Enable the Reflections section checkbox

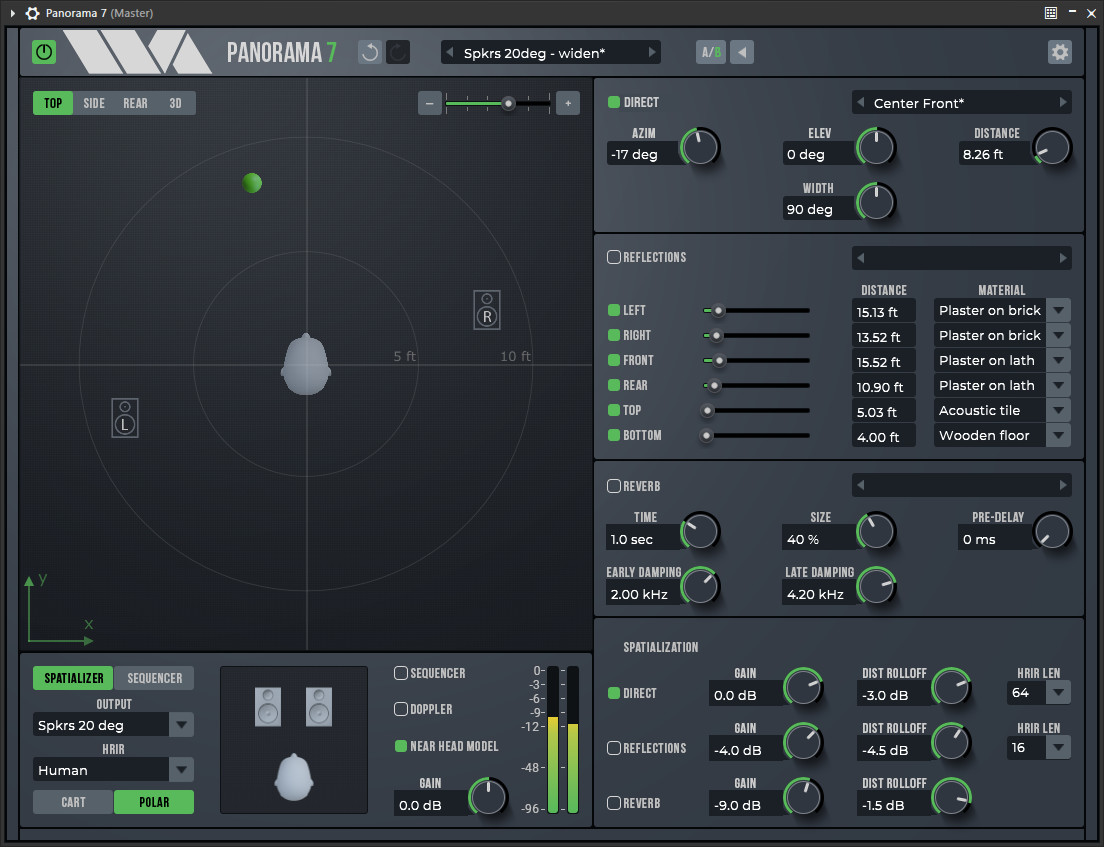pos(614,257)
